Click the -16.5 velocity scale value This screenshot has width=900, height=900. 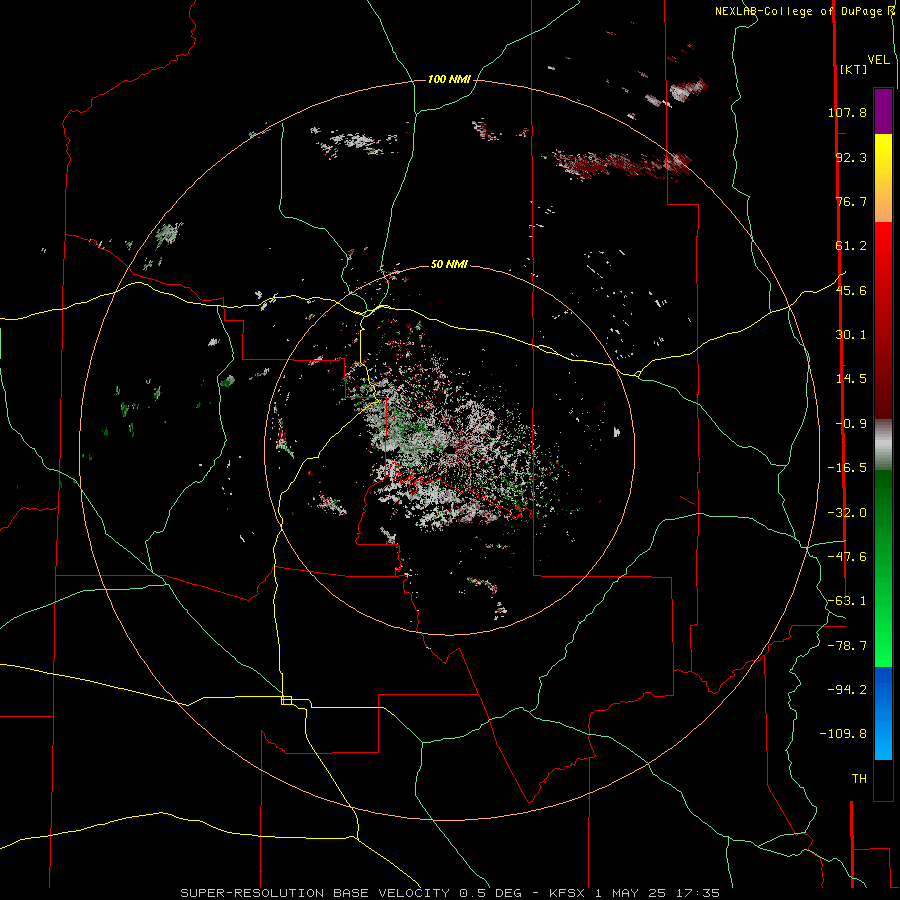point(847,468)
